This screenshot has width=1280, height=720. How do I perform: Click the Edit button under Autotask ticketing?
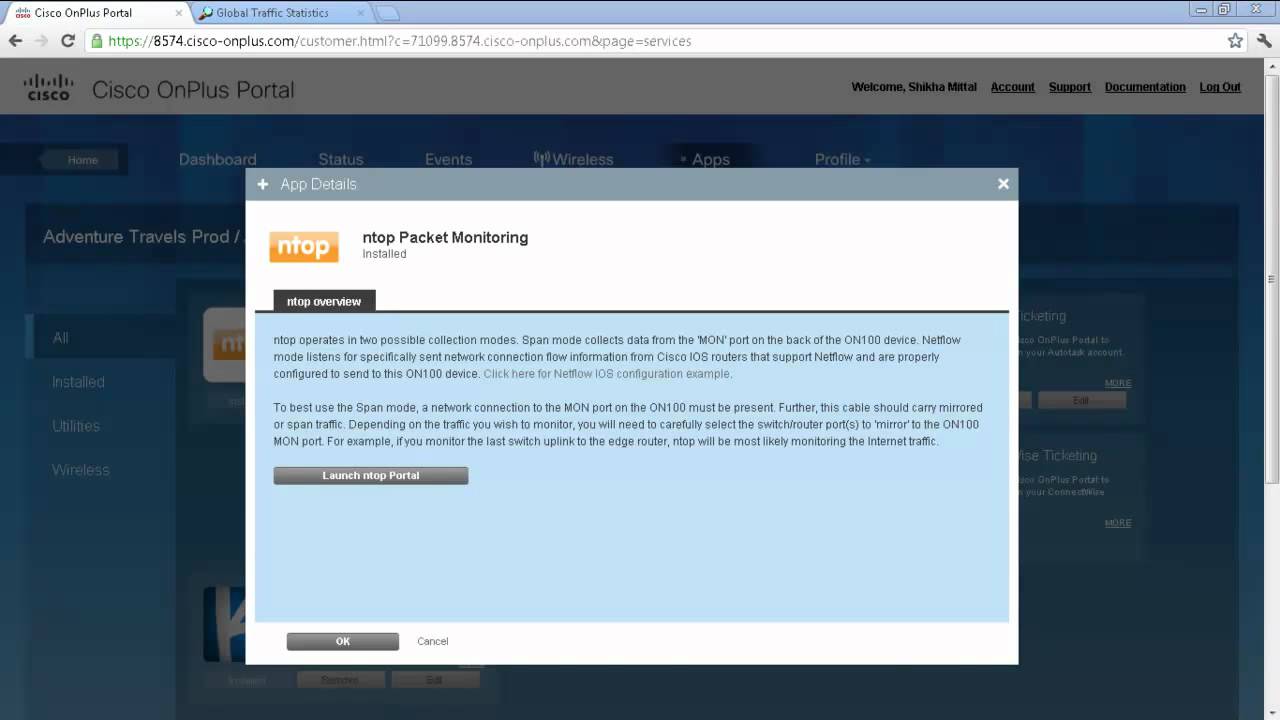1081,400
